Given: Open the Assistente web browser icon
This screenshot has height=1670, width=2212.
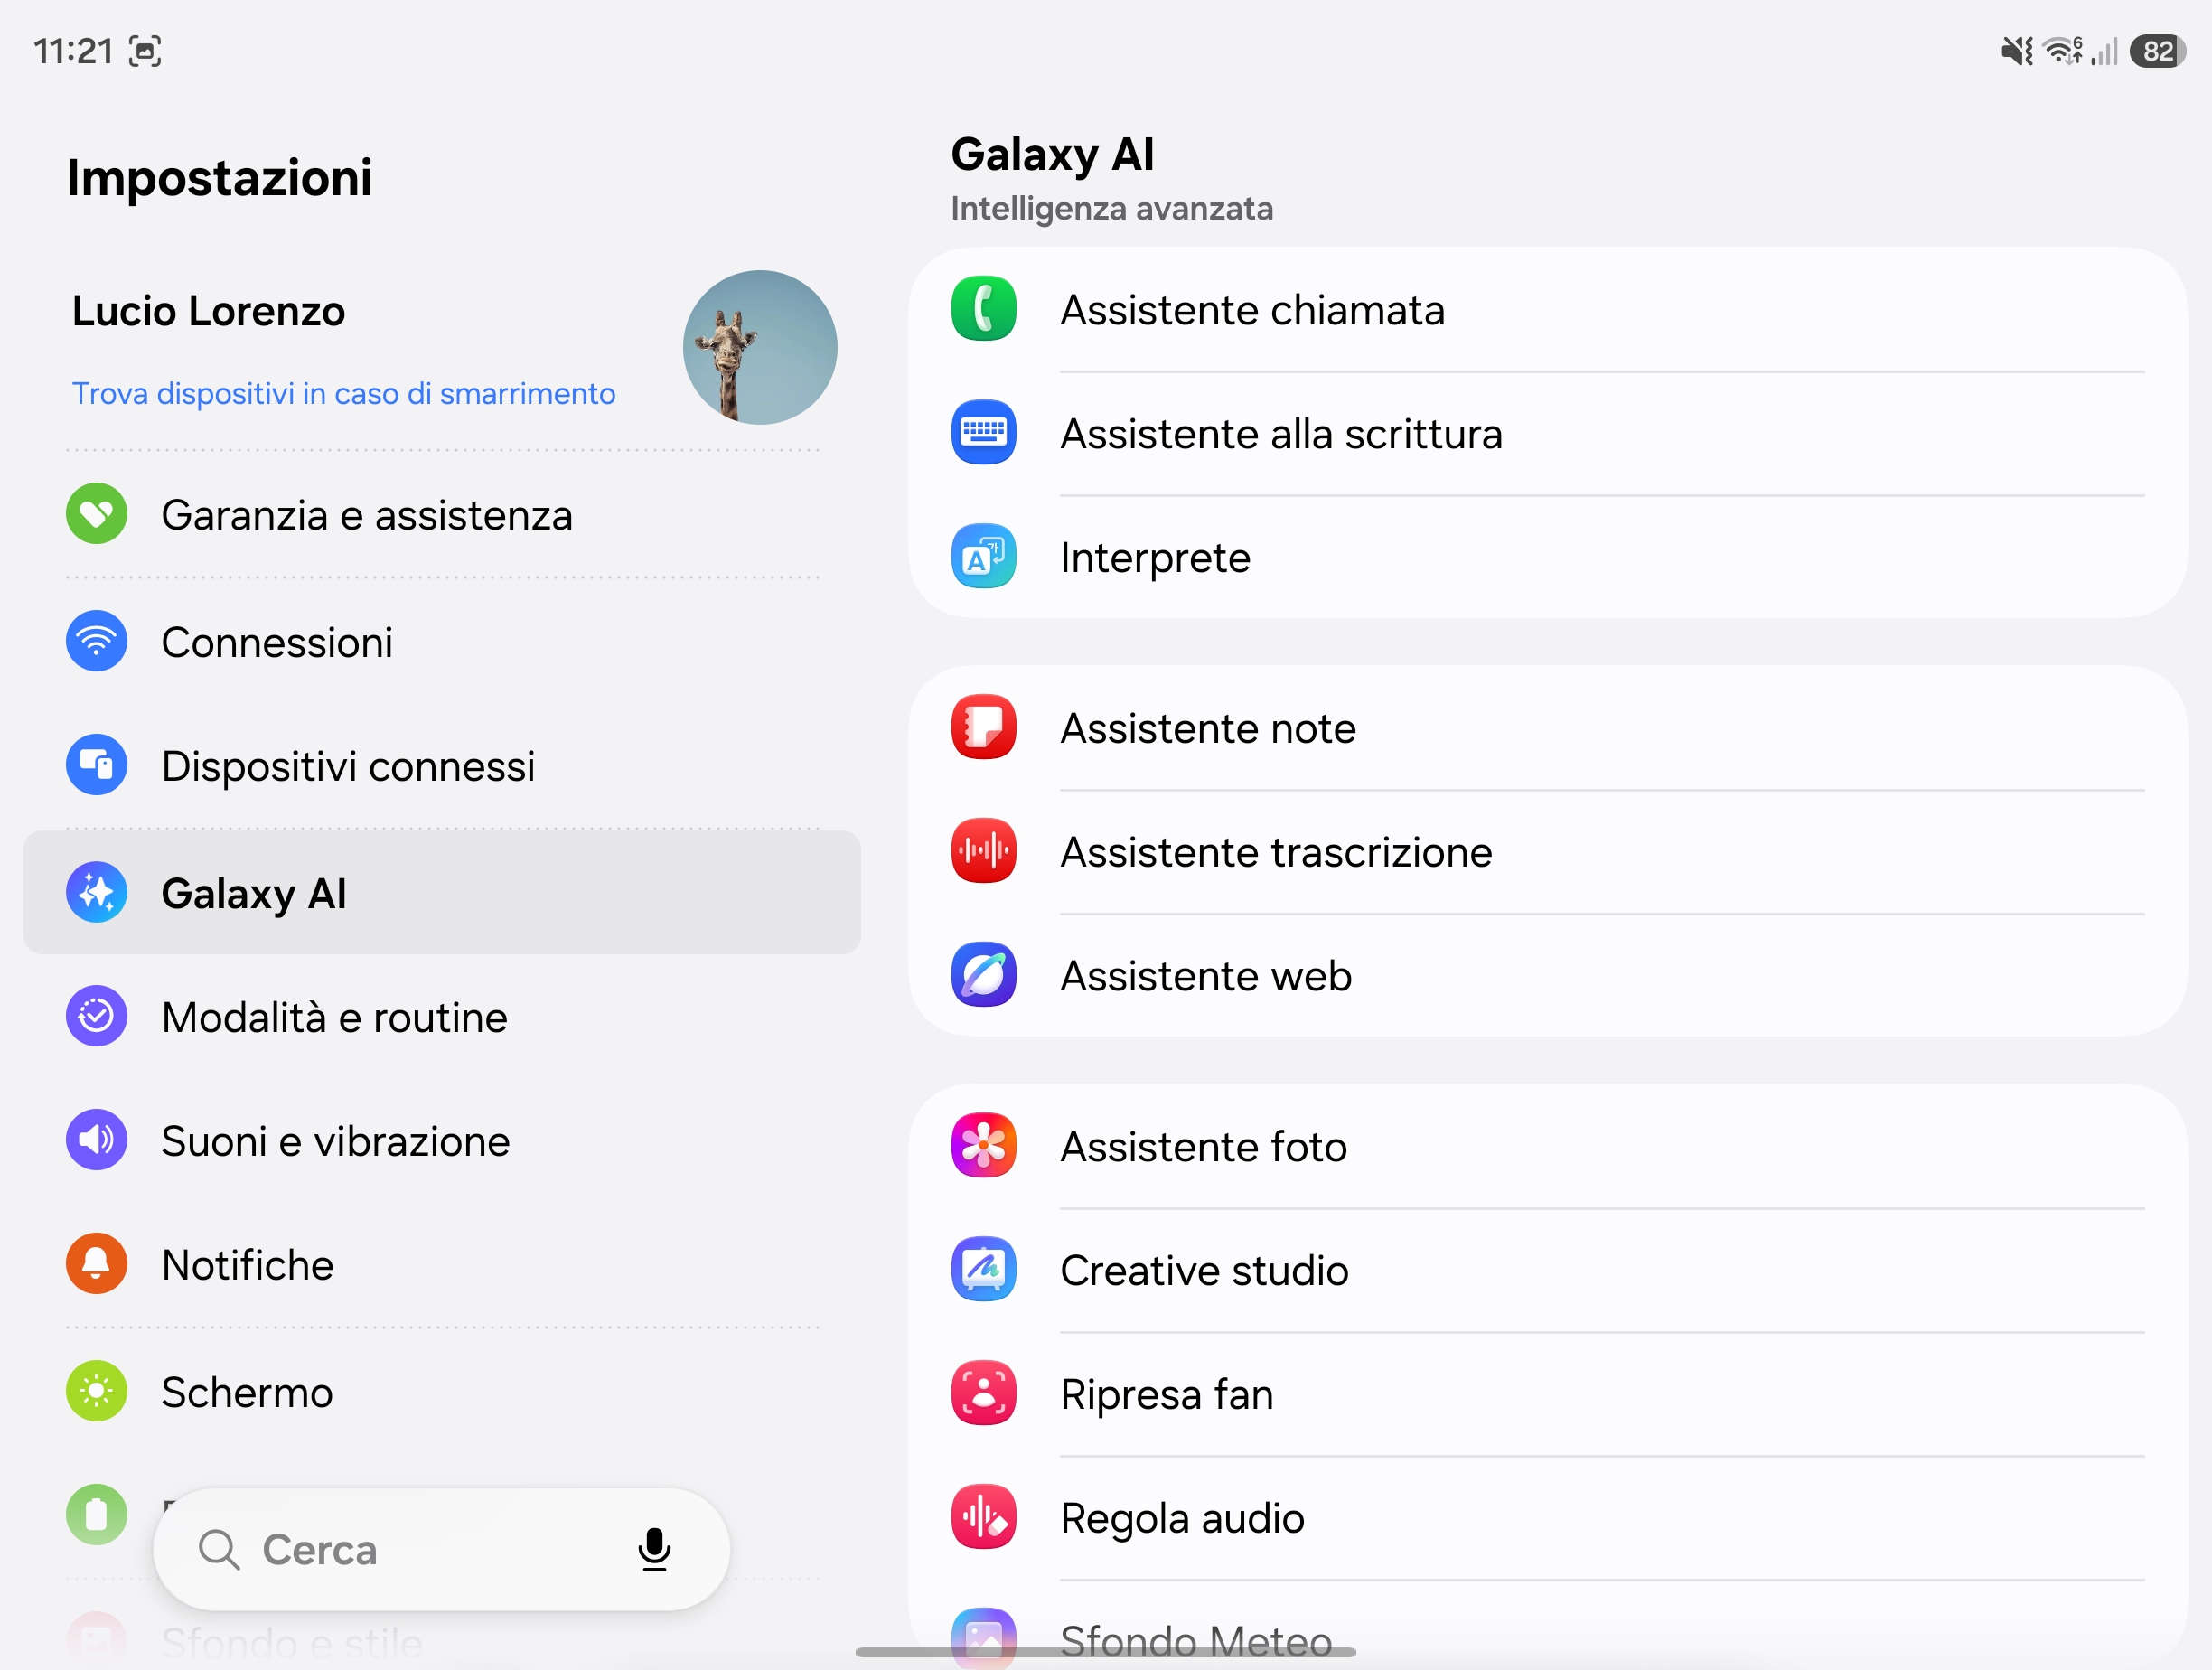Looking at the screenshot, I should coord(983,975).
